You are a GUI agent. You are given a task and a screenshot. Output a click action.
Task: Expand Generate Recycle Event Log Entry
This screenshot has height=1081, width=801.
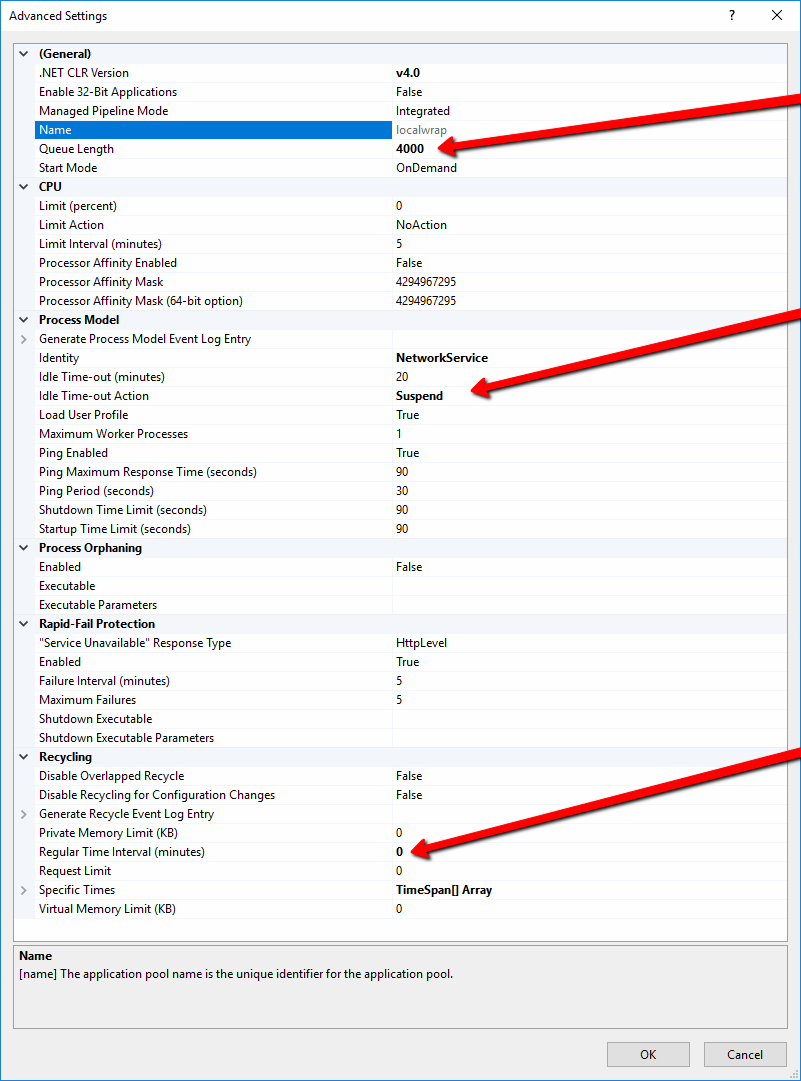(24, 814)
